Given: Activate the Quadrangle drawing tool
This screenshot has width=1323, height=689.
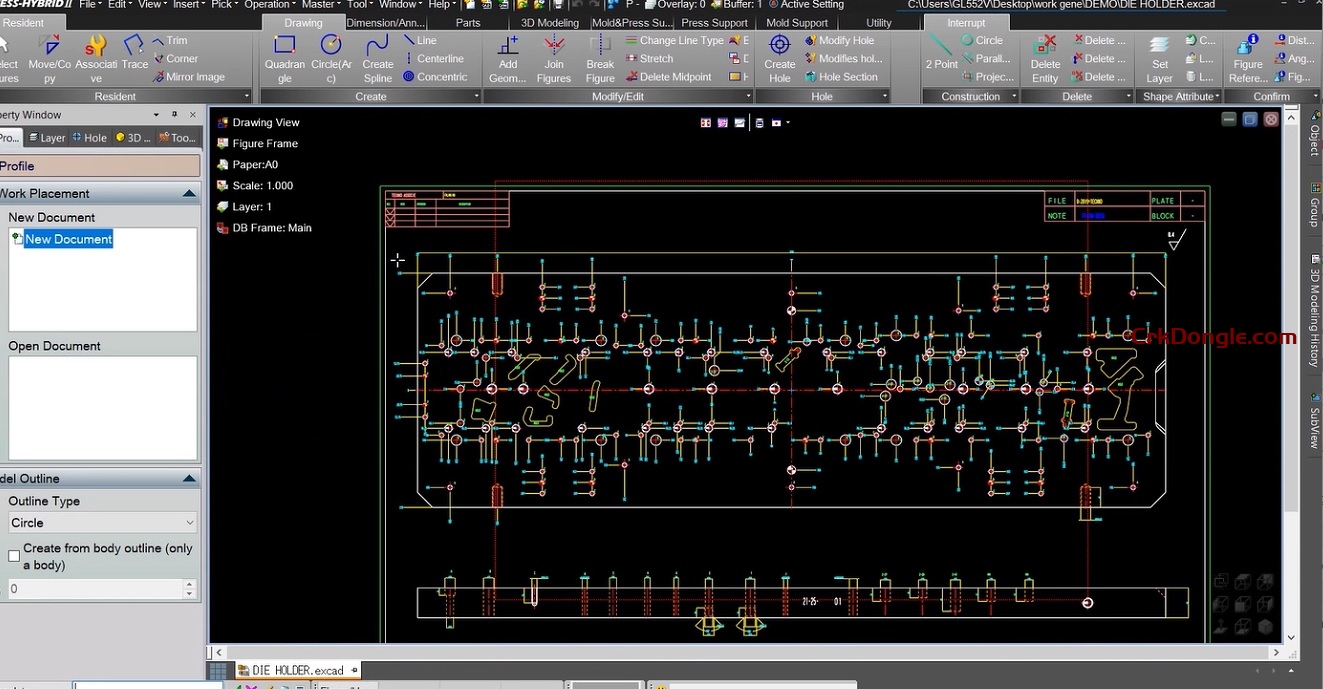Looking at the screenshot, I should point(284,55).
